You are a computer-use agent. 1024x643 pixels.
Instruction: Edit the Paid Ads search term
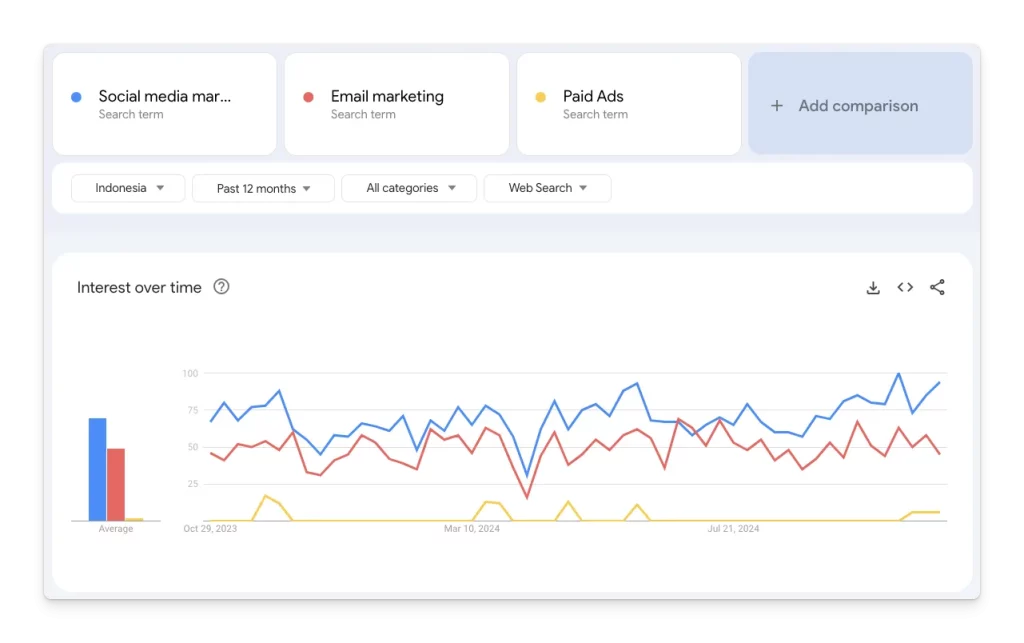pyautogui.click(x=629, y=104)
